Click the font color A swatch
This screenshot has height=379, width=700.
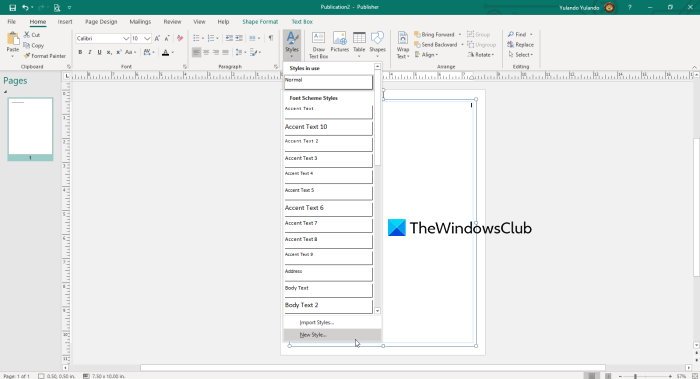tap(166, 53)
